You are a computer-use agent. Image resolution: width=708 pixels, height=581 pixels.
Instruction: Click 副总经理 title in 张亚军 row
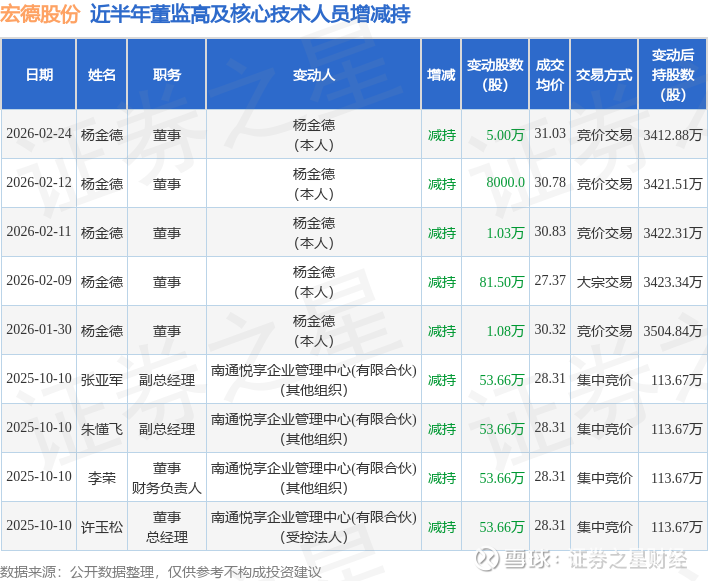coord(167,380)
